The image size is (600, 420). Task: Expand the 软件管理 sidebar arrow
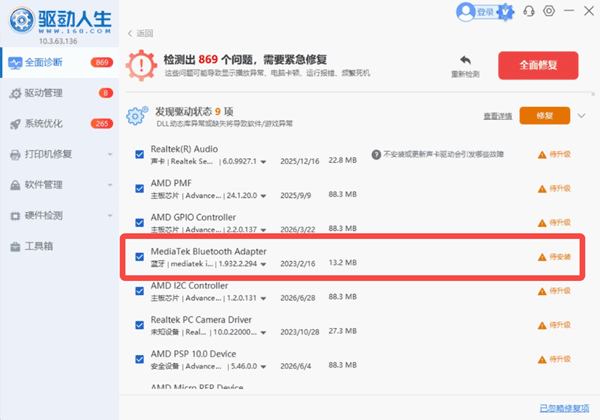[110, 185]
